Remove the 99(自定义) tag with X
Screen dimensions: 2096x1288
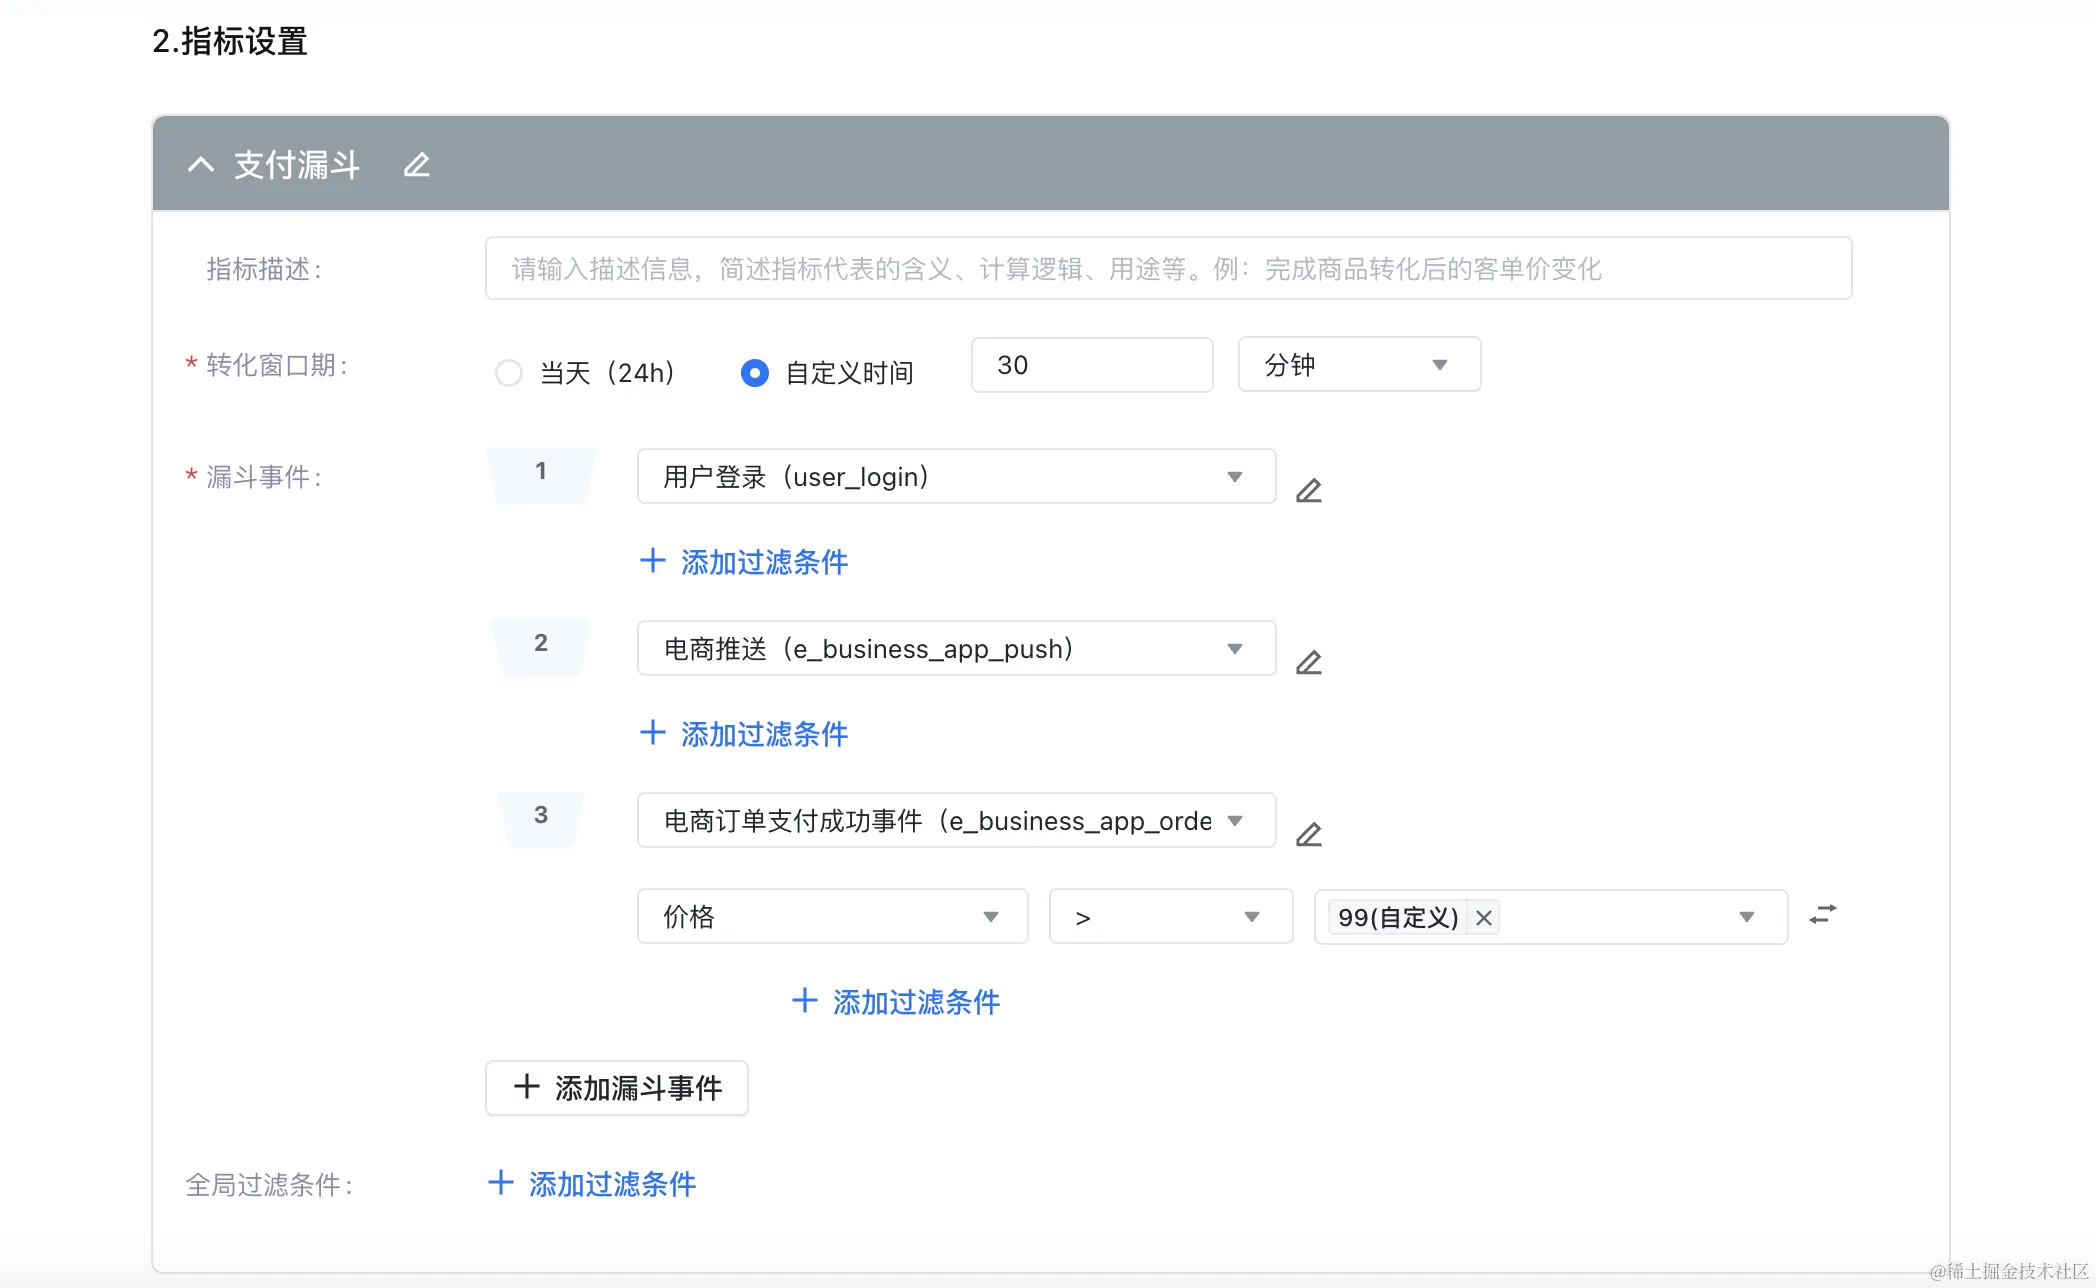point(1484,918)
